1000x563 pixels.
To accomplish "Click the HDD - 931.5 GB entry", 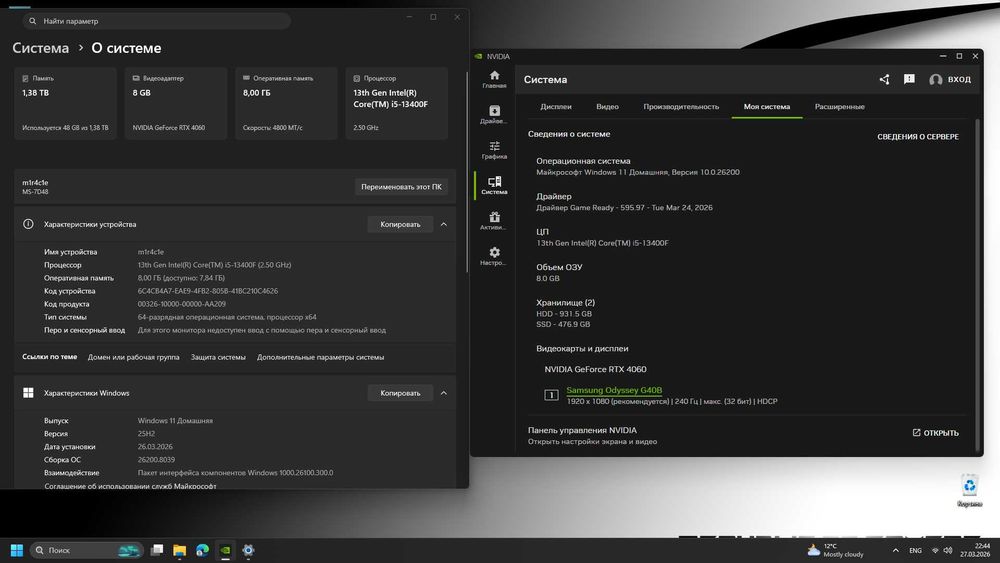I will pyautogui.click(x=564, y=314).
